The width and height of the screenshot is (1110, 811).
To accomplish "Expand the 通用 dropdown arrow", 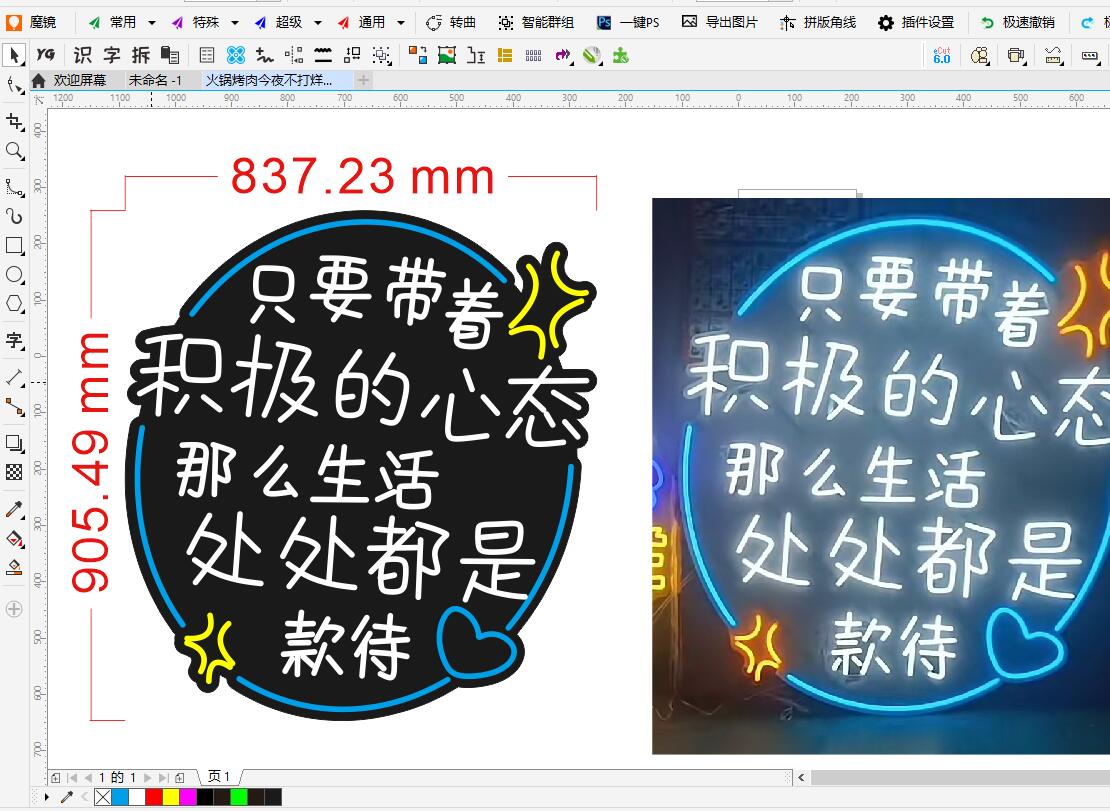I will pos(401,23).
